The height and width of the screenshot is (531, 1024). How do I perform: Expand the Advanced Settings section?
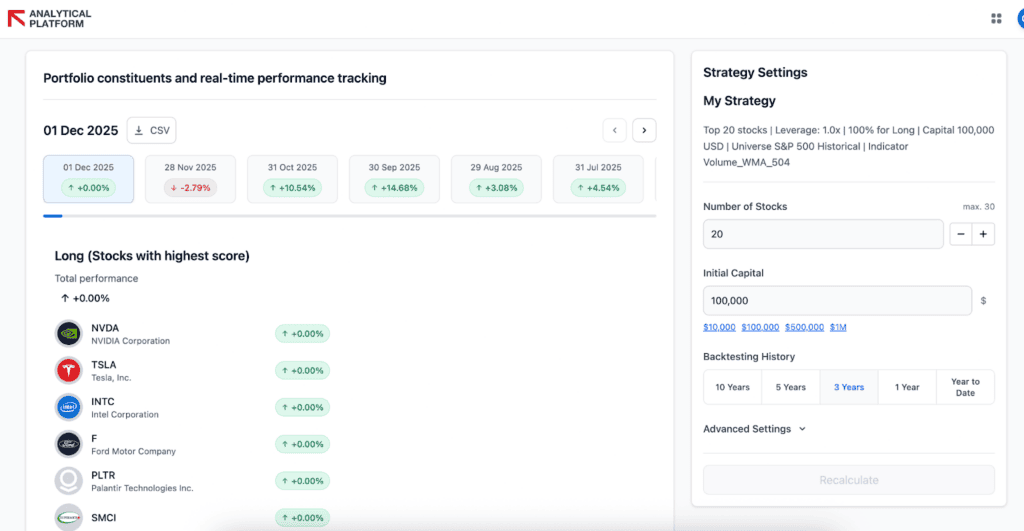click(x=754, y=429)
